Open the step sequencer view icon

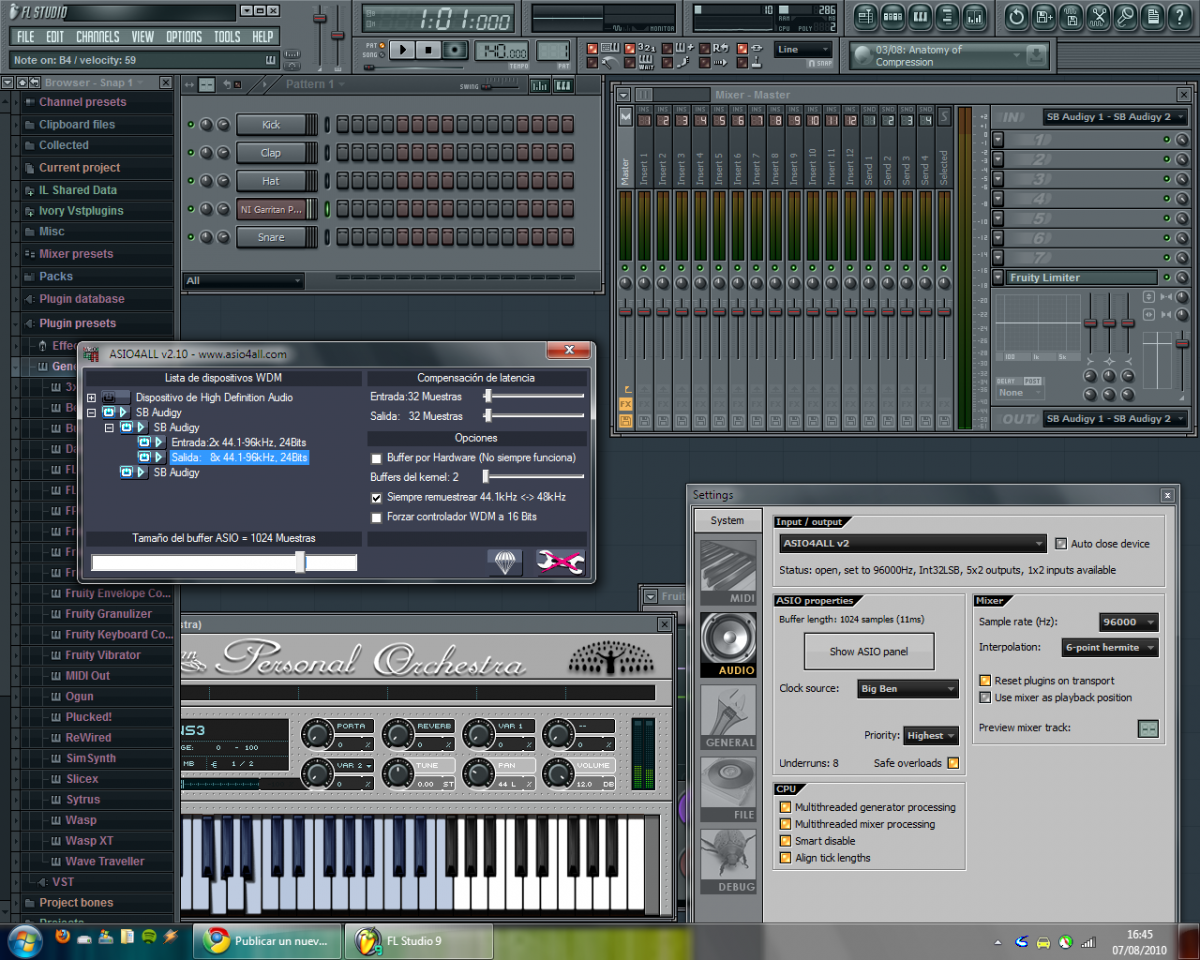[x=893, y=16]
